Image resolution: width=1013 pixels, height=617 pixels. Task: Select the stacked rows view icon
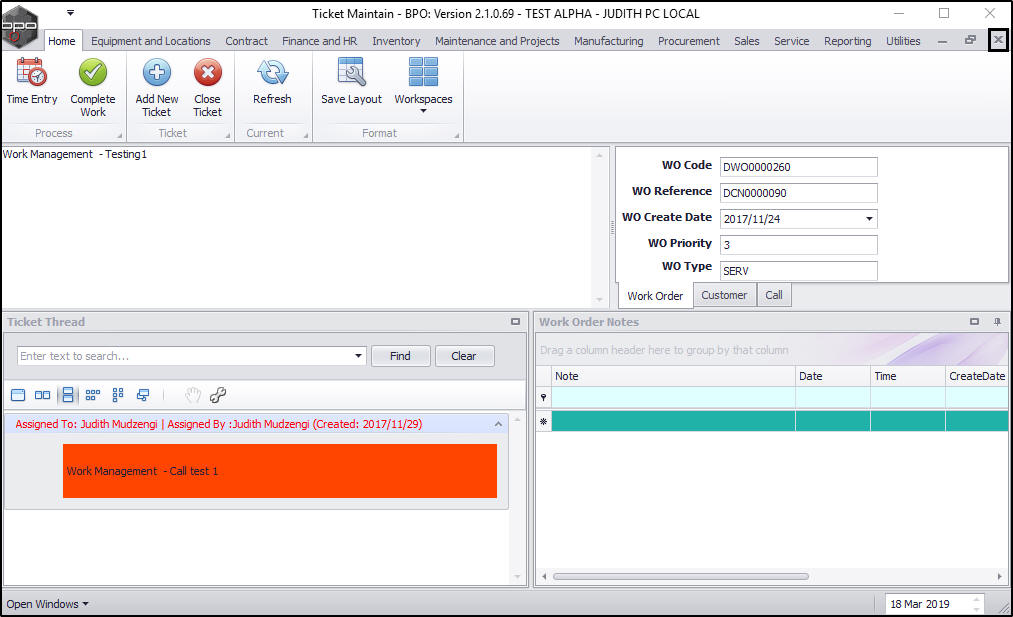tap(68, 395)
